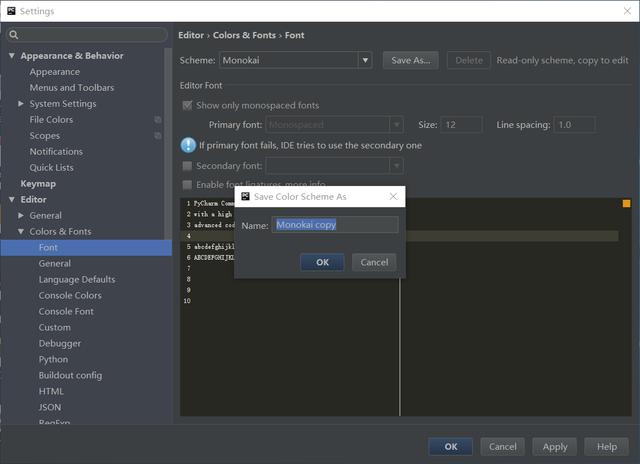This screenshot has height=464, width=640.
Task: Open Buildout config color settings
Action: (x=70, y=375)
